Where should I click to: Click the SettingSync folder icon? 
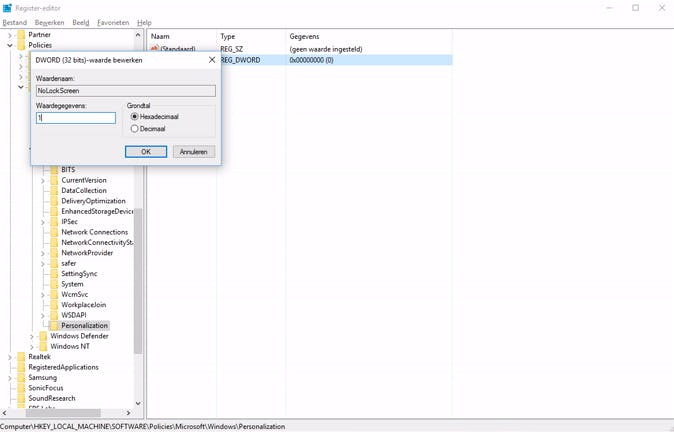[54, 274]
